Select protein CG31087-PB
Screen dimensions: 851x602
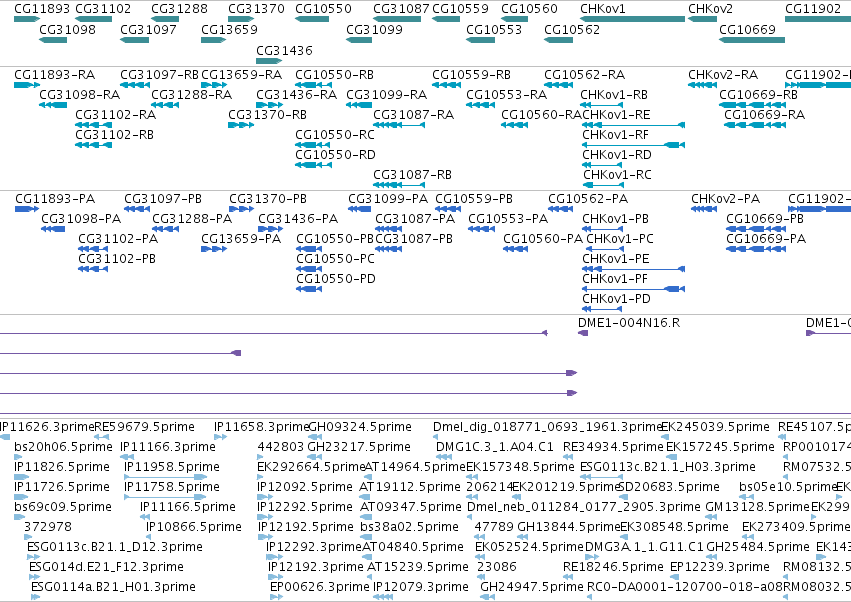coord(414,239)
